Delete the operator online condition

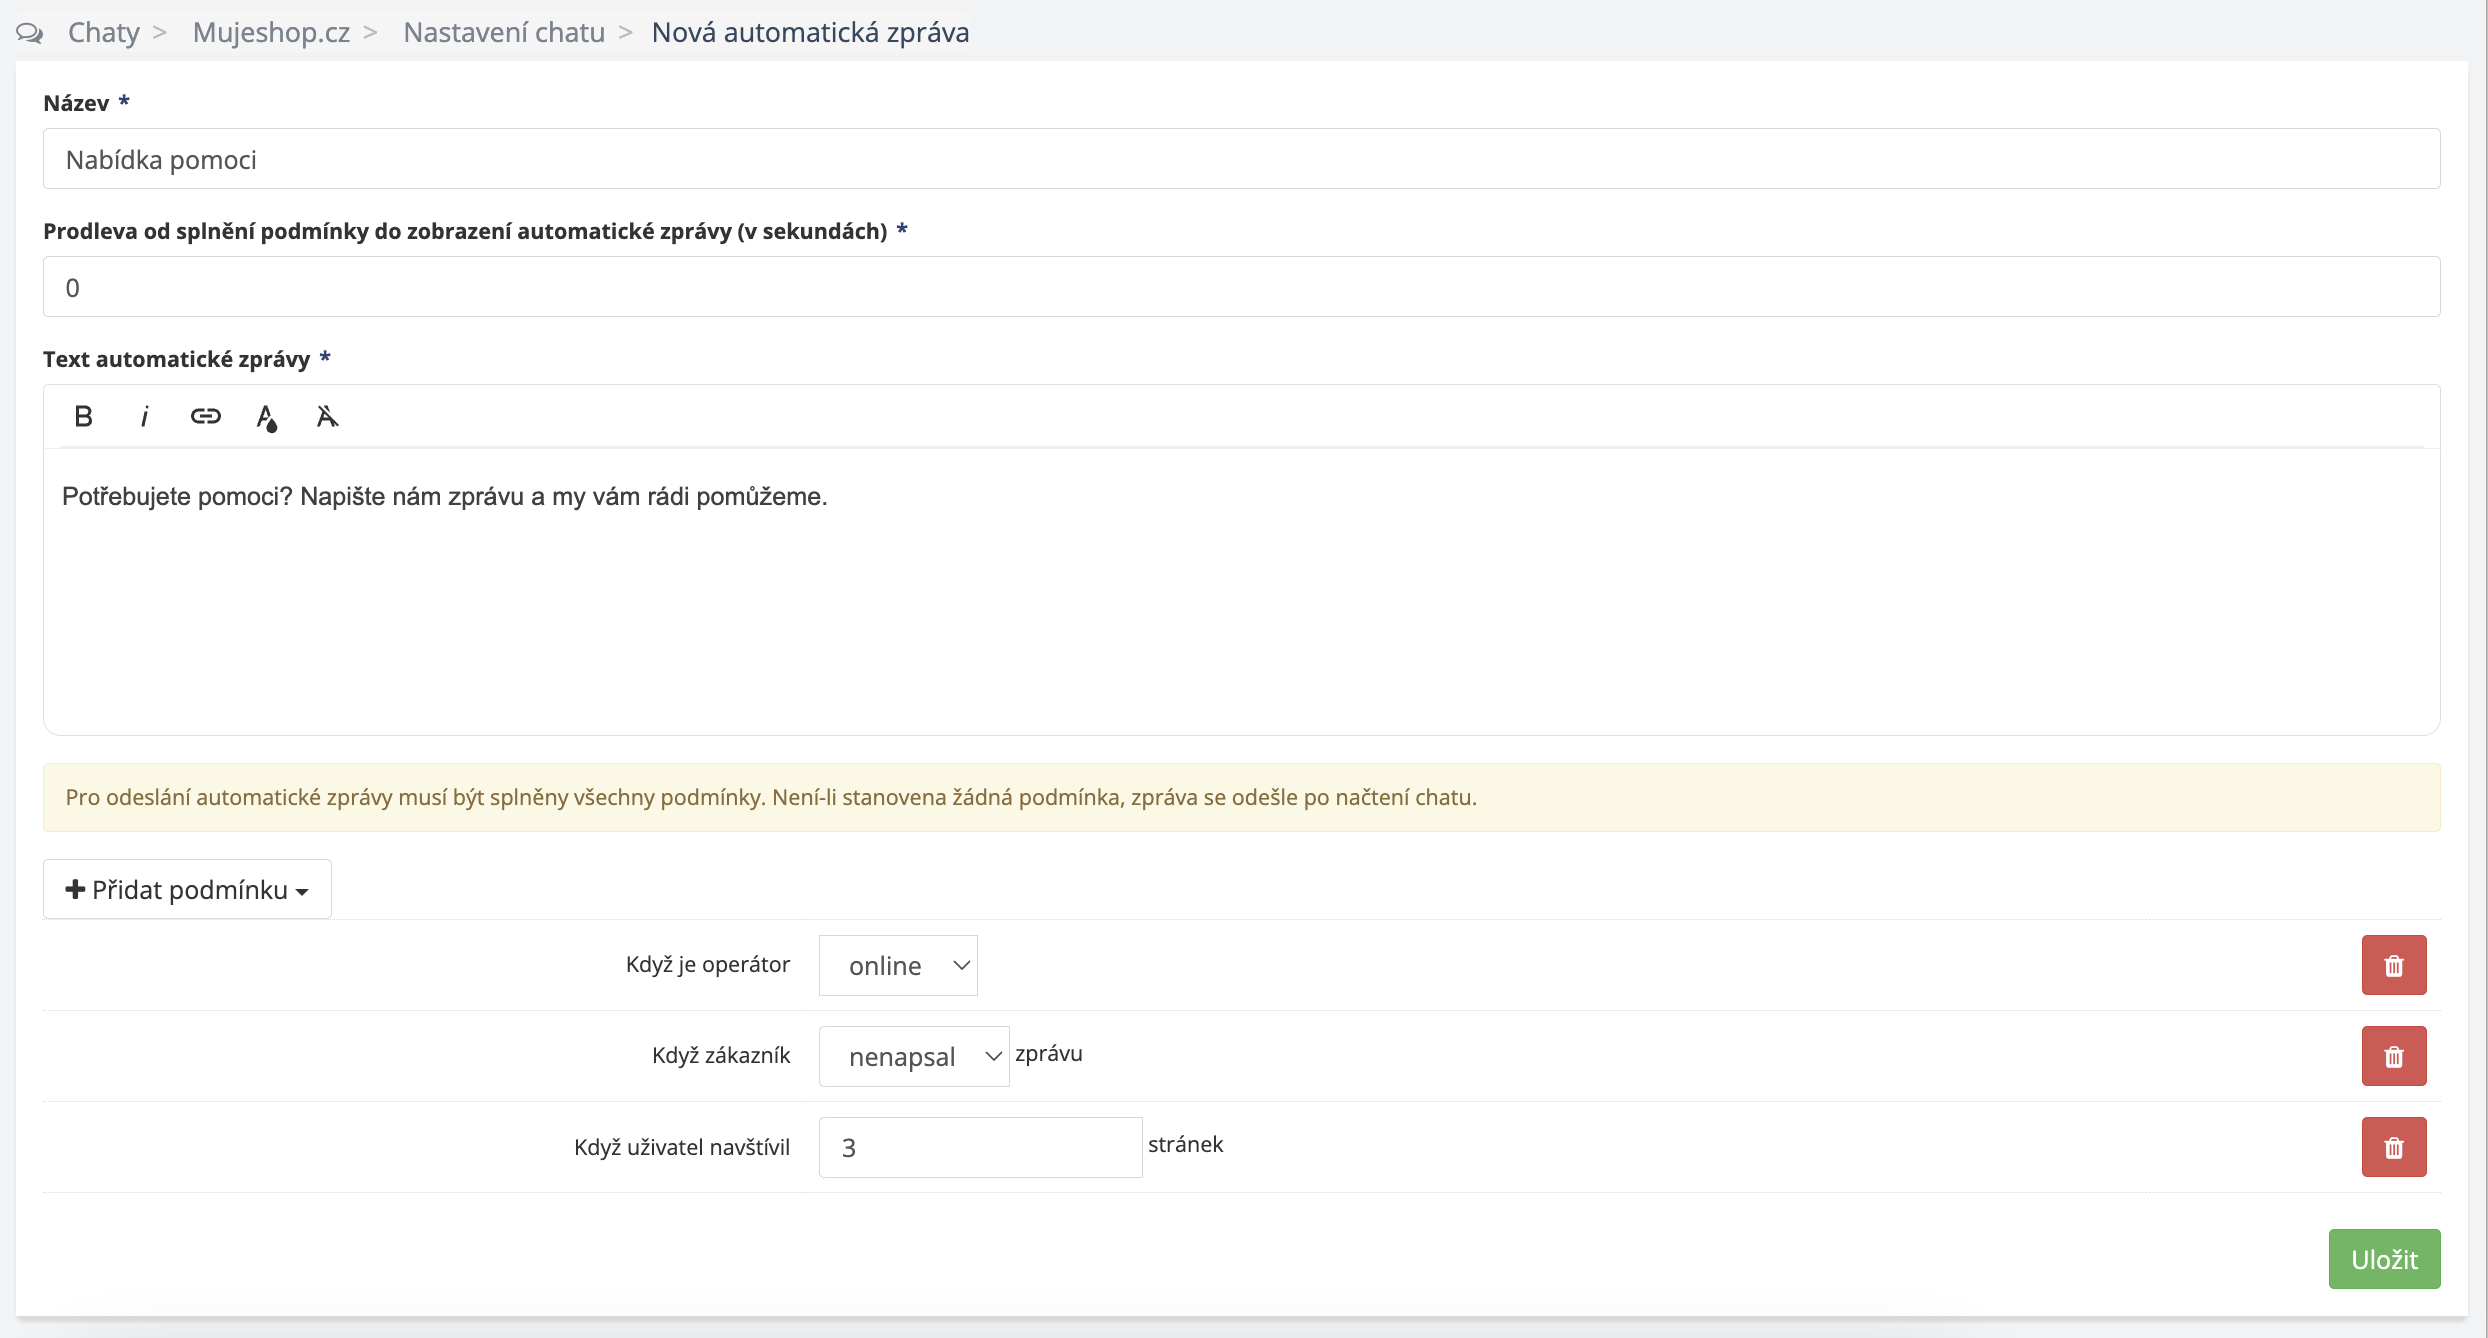click(2393, 965)
